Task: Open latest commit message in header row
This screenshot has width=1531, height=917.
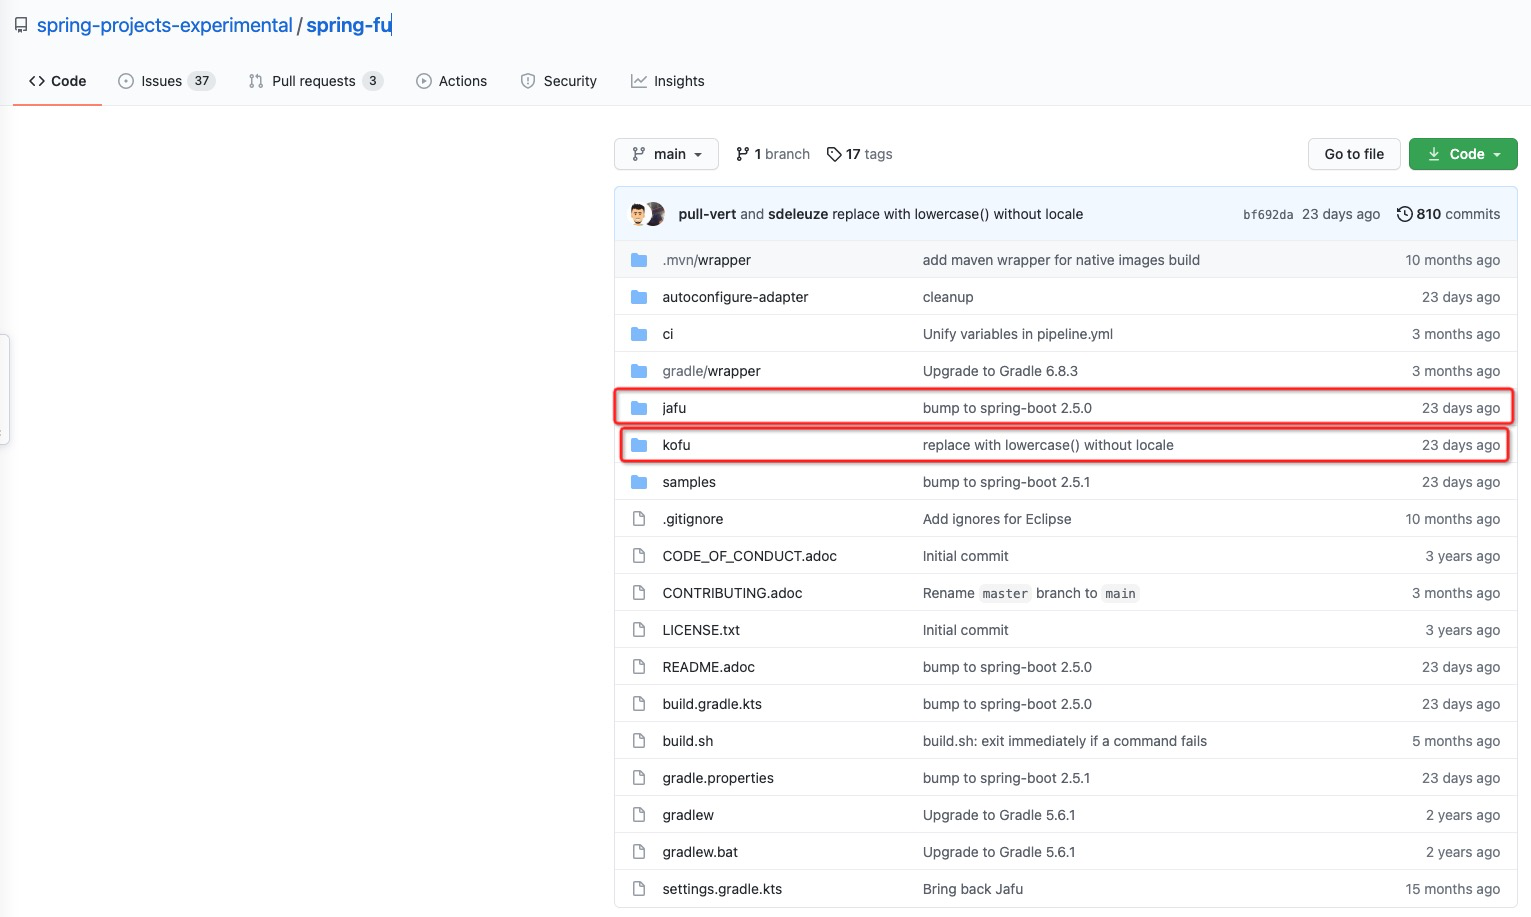Action: click(958, 214)
